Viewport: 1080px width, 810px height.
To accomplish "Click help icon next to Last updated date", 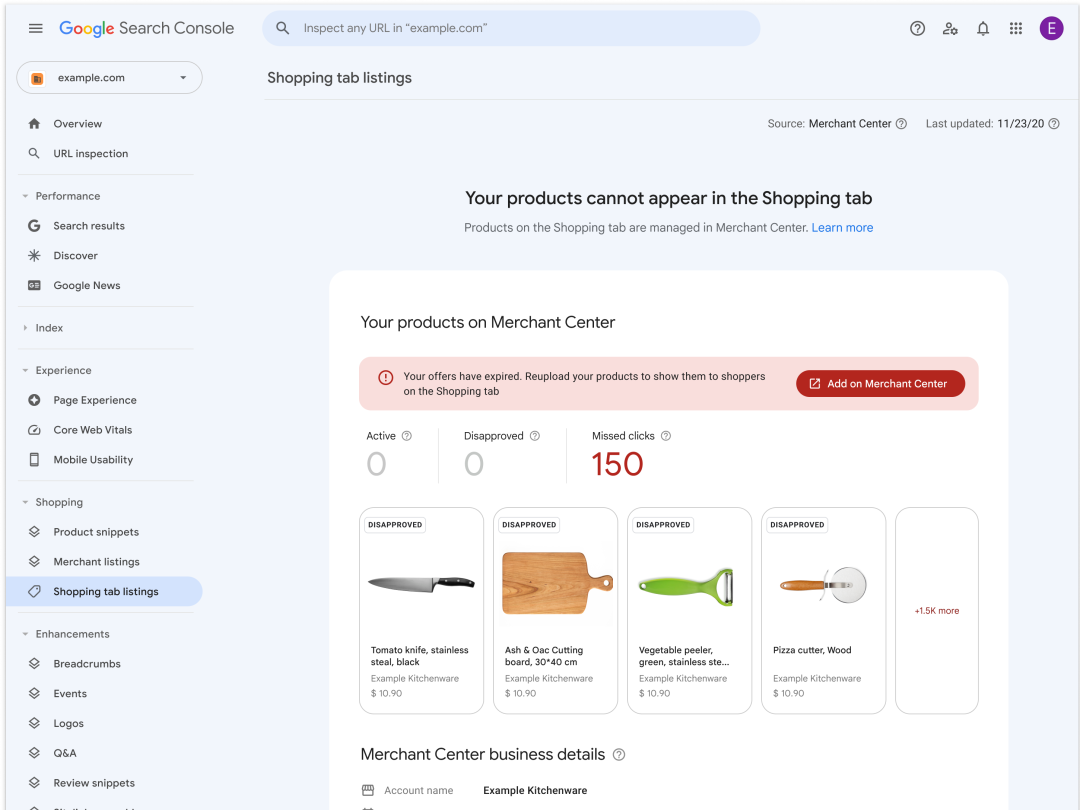I will tap(1054, 124).
